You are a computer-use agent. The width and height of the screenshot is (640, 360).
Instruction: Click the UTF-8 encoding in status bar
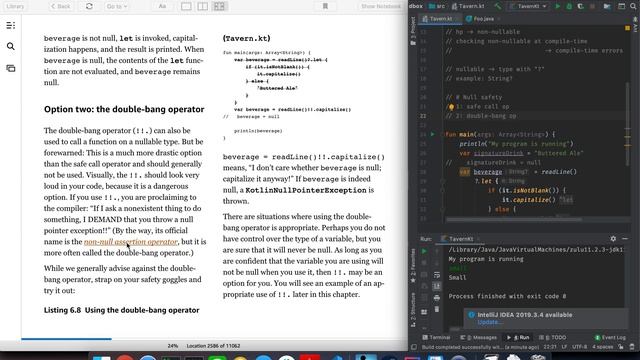click(579, 347)
